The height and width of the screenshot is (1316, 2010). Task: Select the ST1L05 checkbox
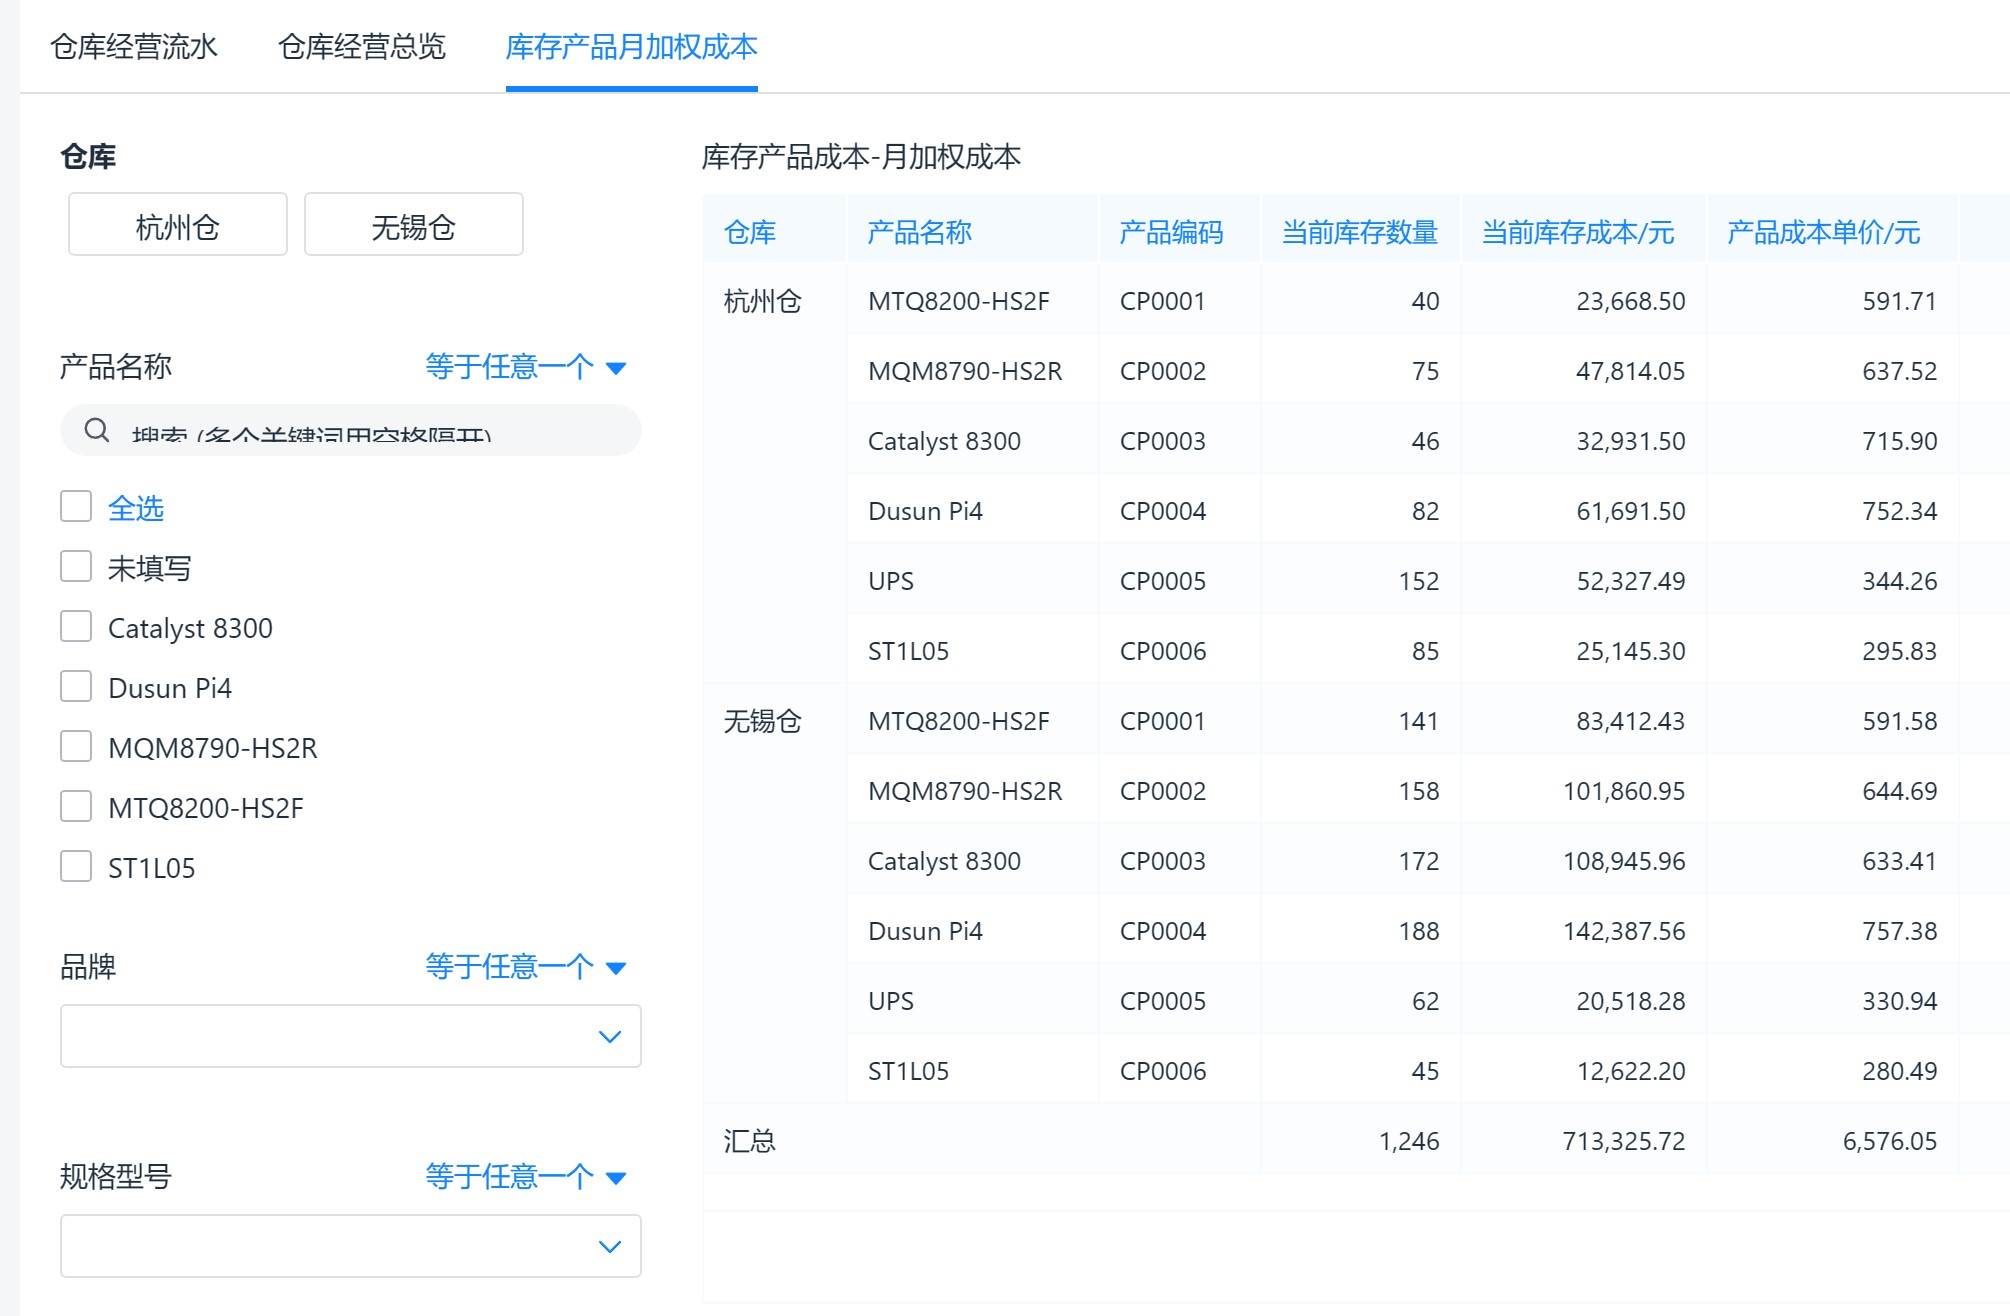tap(76, 867)
